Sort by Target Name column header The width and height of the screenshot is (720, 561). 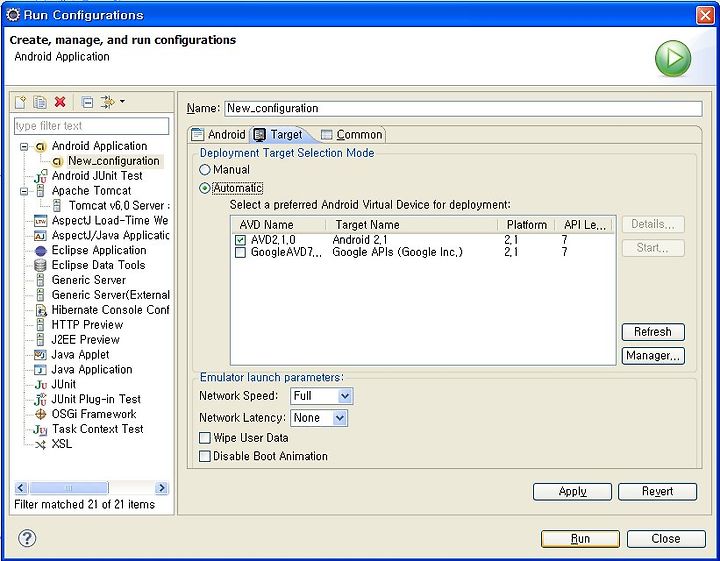(x=412, y=225)
